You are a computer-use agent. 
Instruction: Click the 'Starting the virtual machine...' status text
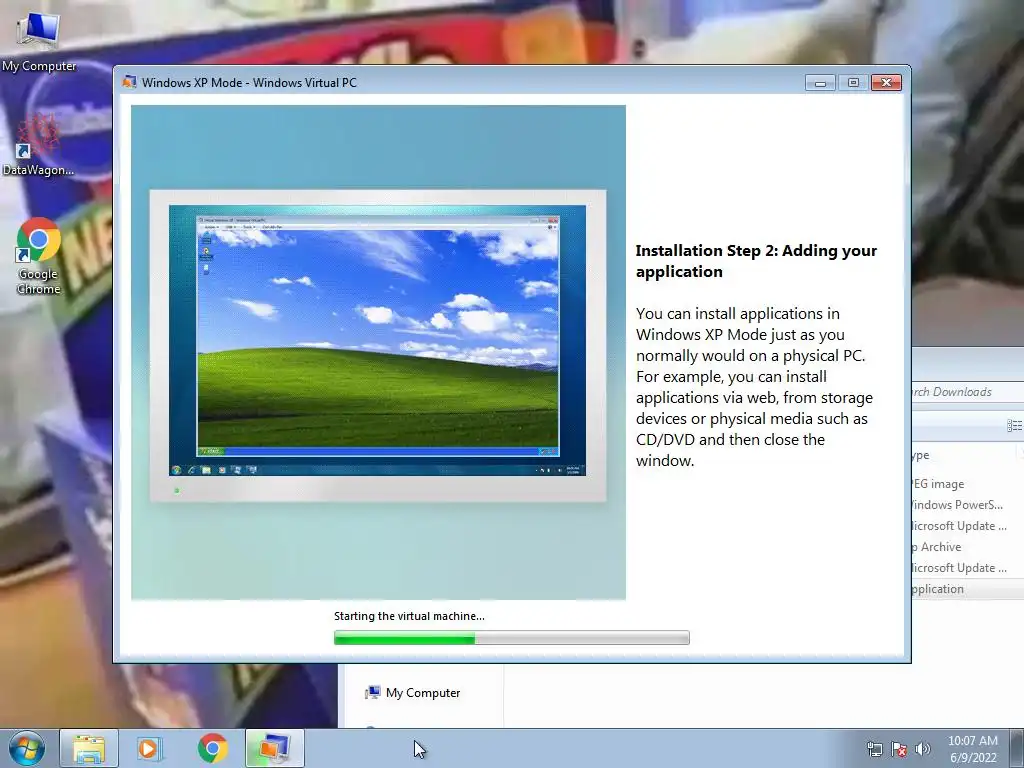coord(409,616)
